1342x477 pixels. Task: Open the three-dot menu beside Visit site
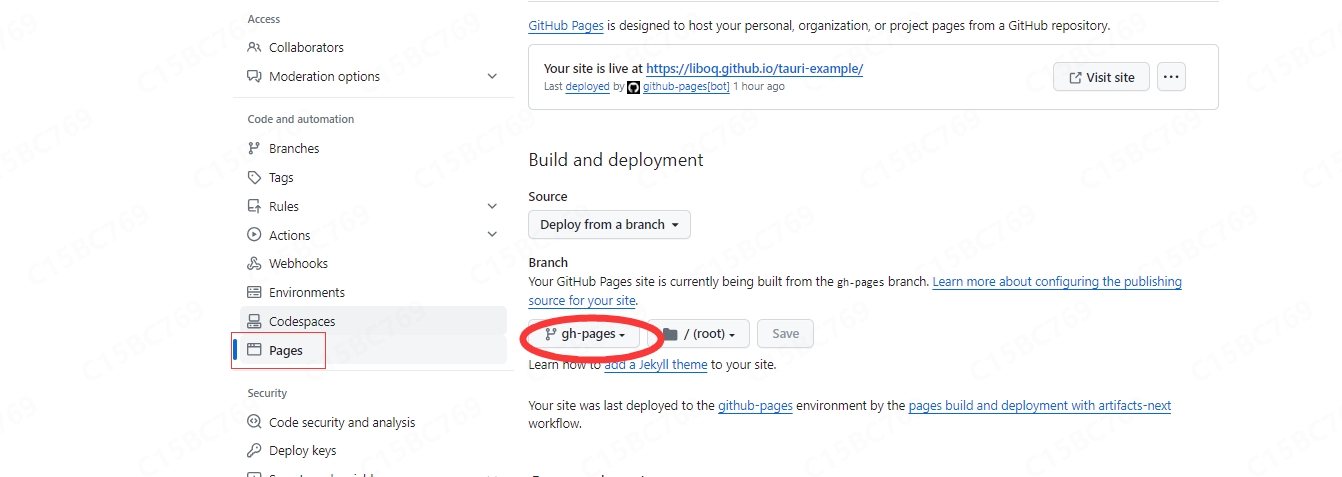click(x=1171, y=77)
